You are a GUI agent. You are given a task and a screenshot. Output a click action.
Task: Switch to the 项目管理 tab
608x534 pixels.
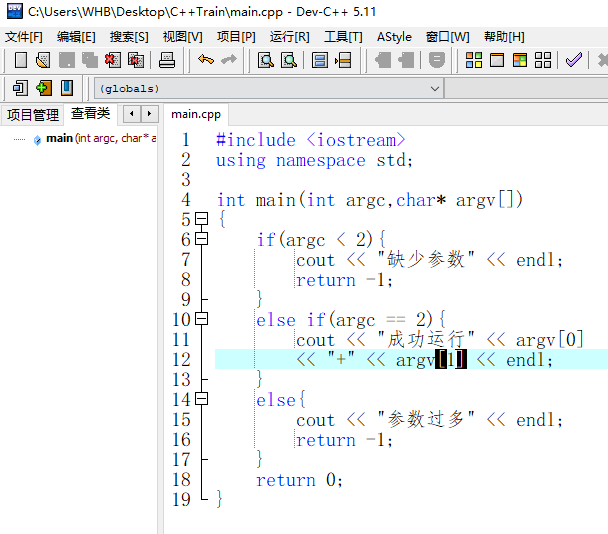click(33, 115)
